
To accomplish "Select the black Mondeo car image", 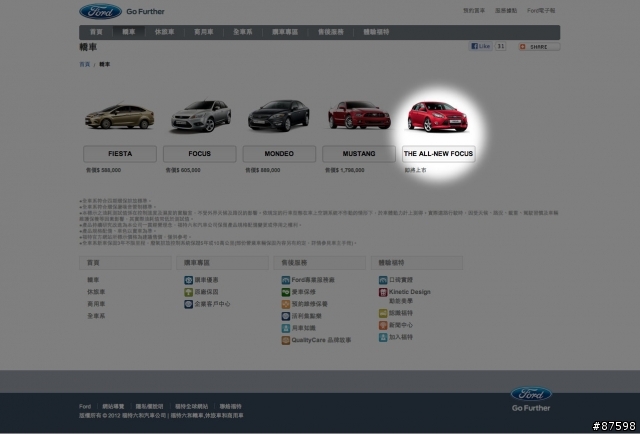I will [x=279, y=116].
